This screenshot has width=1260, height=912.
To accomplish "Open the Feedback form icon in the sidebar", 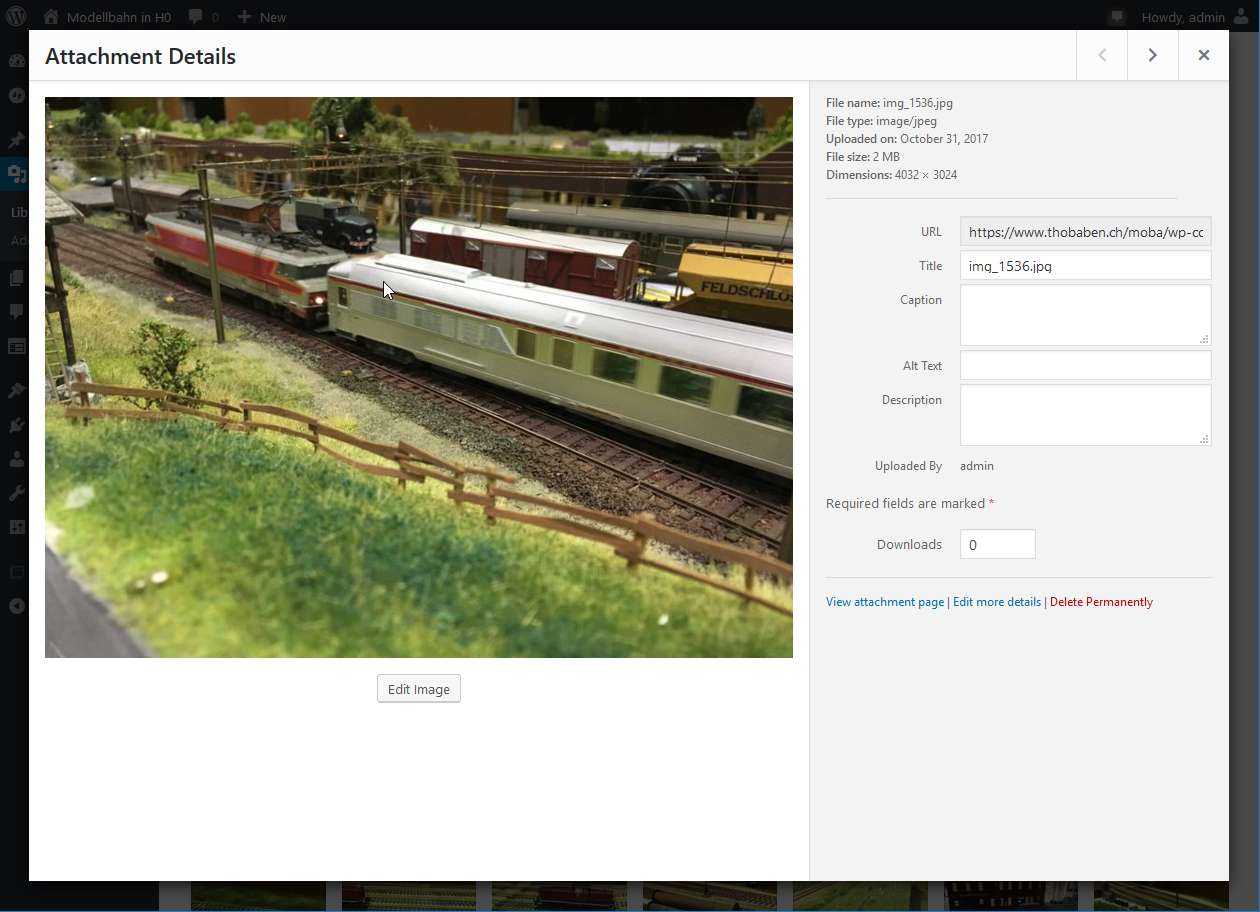I will coord(17,347).
